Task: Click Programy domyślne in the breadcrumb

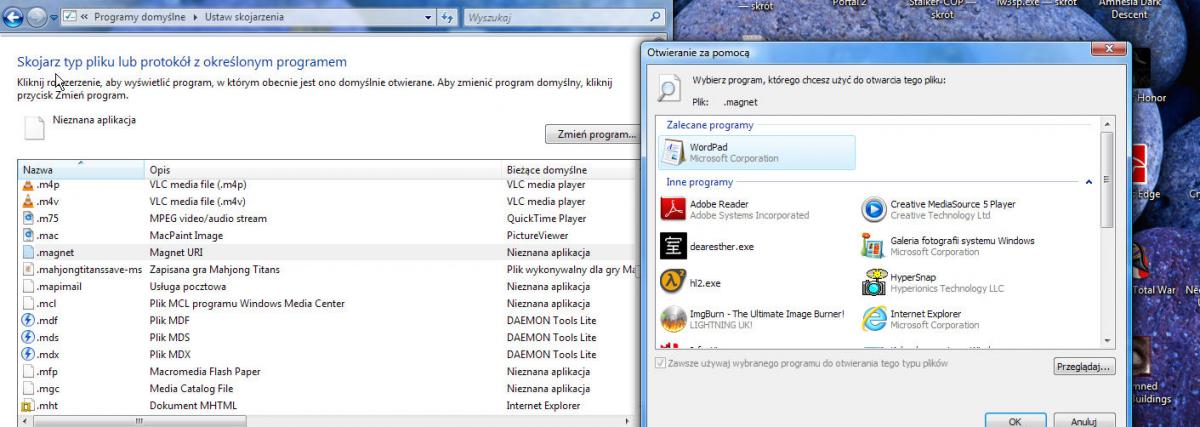Action: tap(140, 18)
